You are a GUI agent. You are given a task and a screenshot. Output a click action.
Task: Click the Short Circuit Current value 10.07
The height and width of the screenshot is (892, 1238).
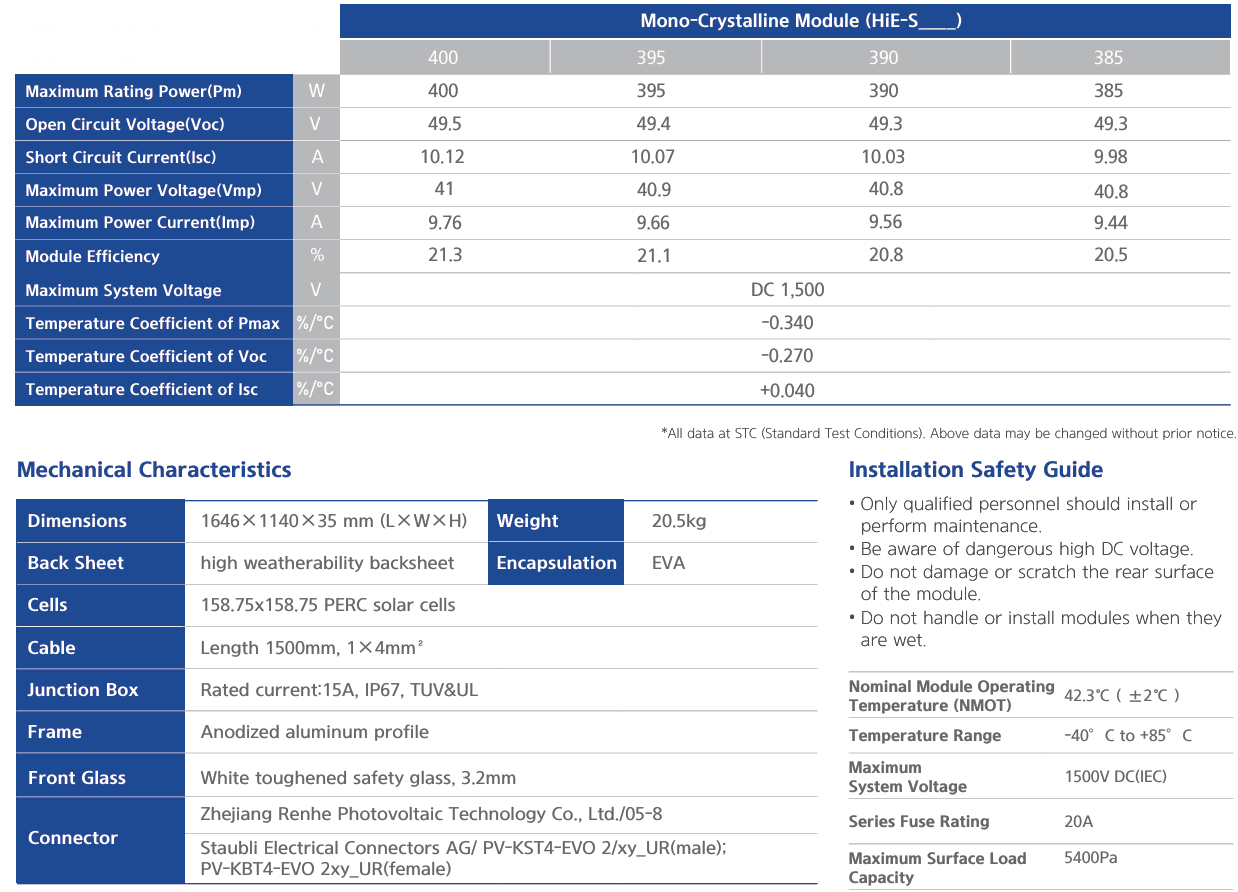point(651,157)
